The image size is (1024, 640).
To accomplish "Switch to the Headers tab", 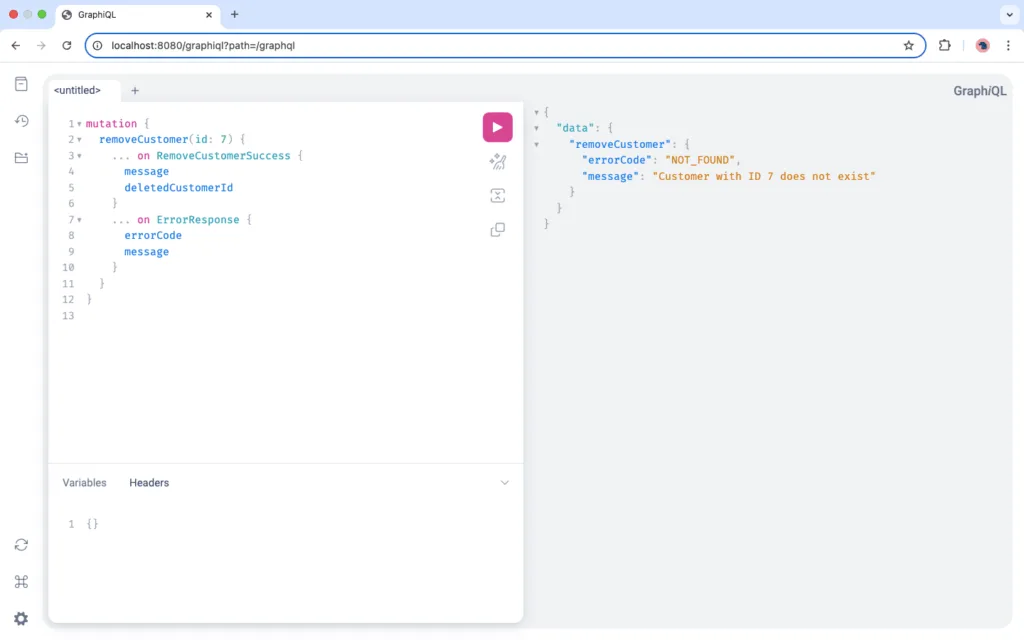I will pyautogui.click(x=149, y=483).
